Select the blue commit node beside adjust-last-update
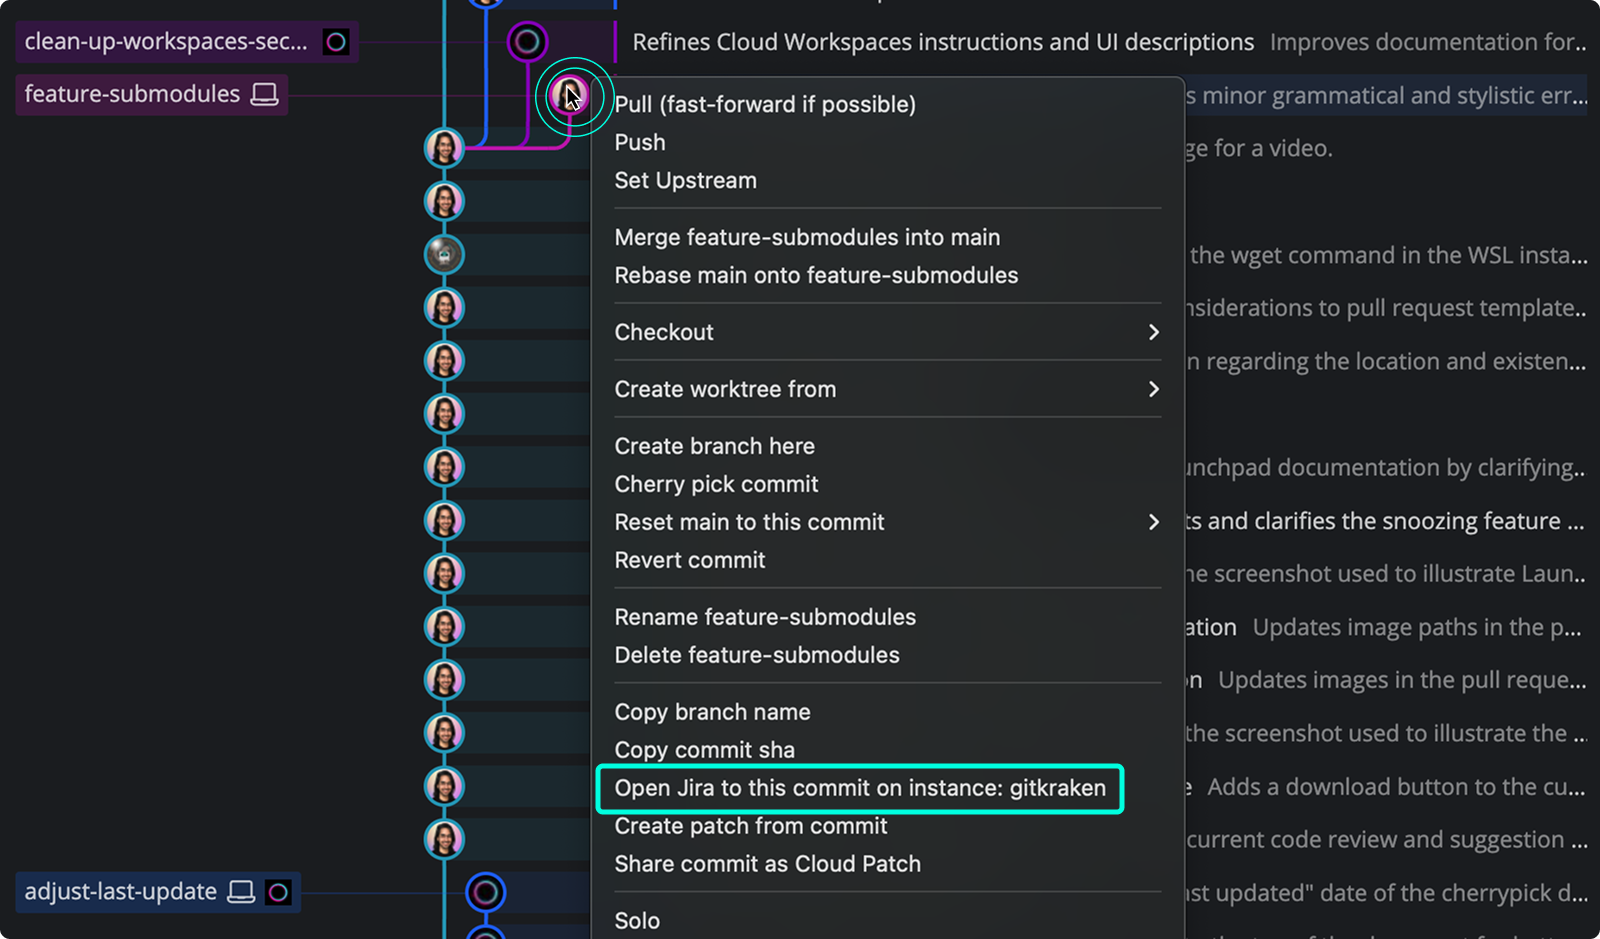 [x=486, y=891]
